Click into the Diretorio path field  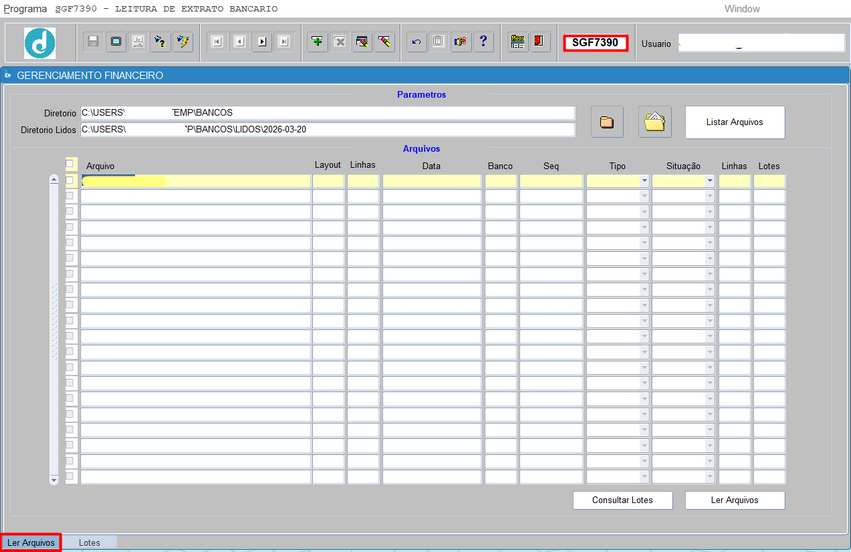point(328,112)
